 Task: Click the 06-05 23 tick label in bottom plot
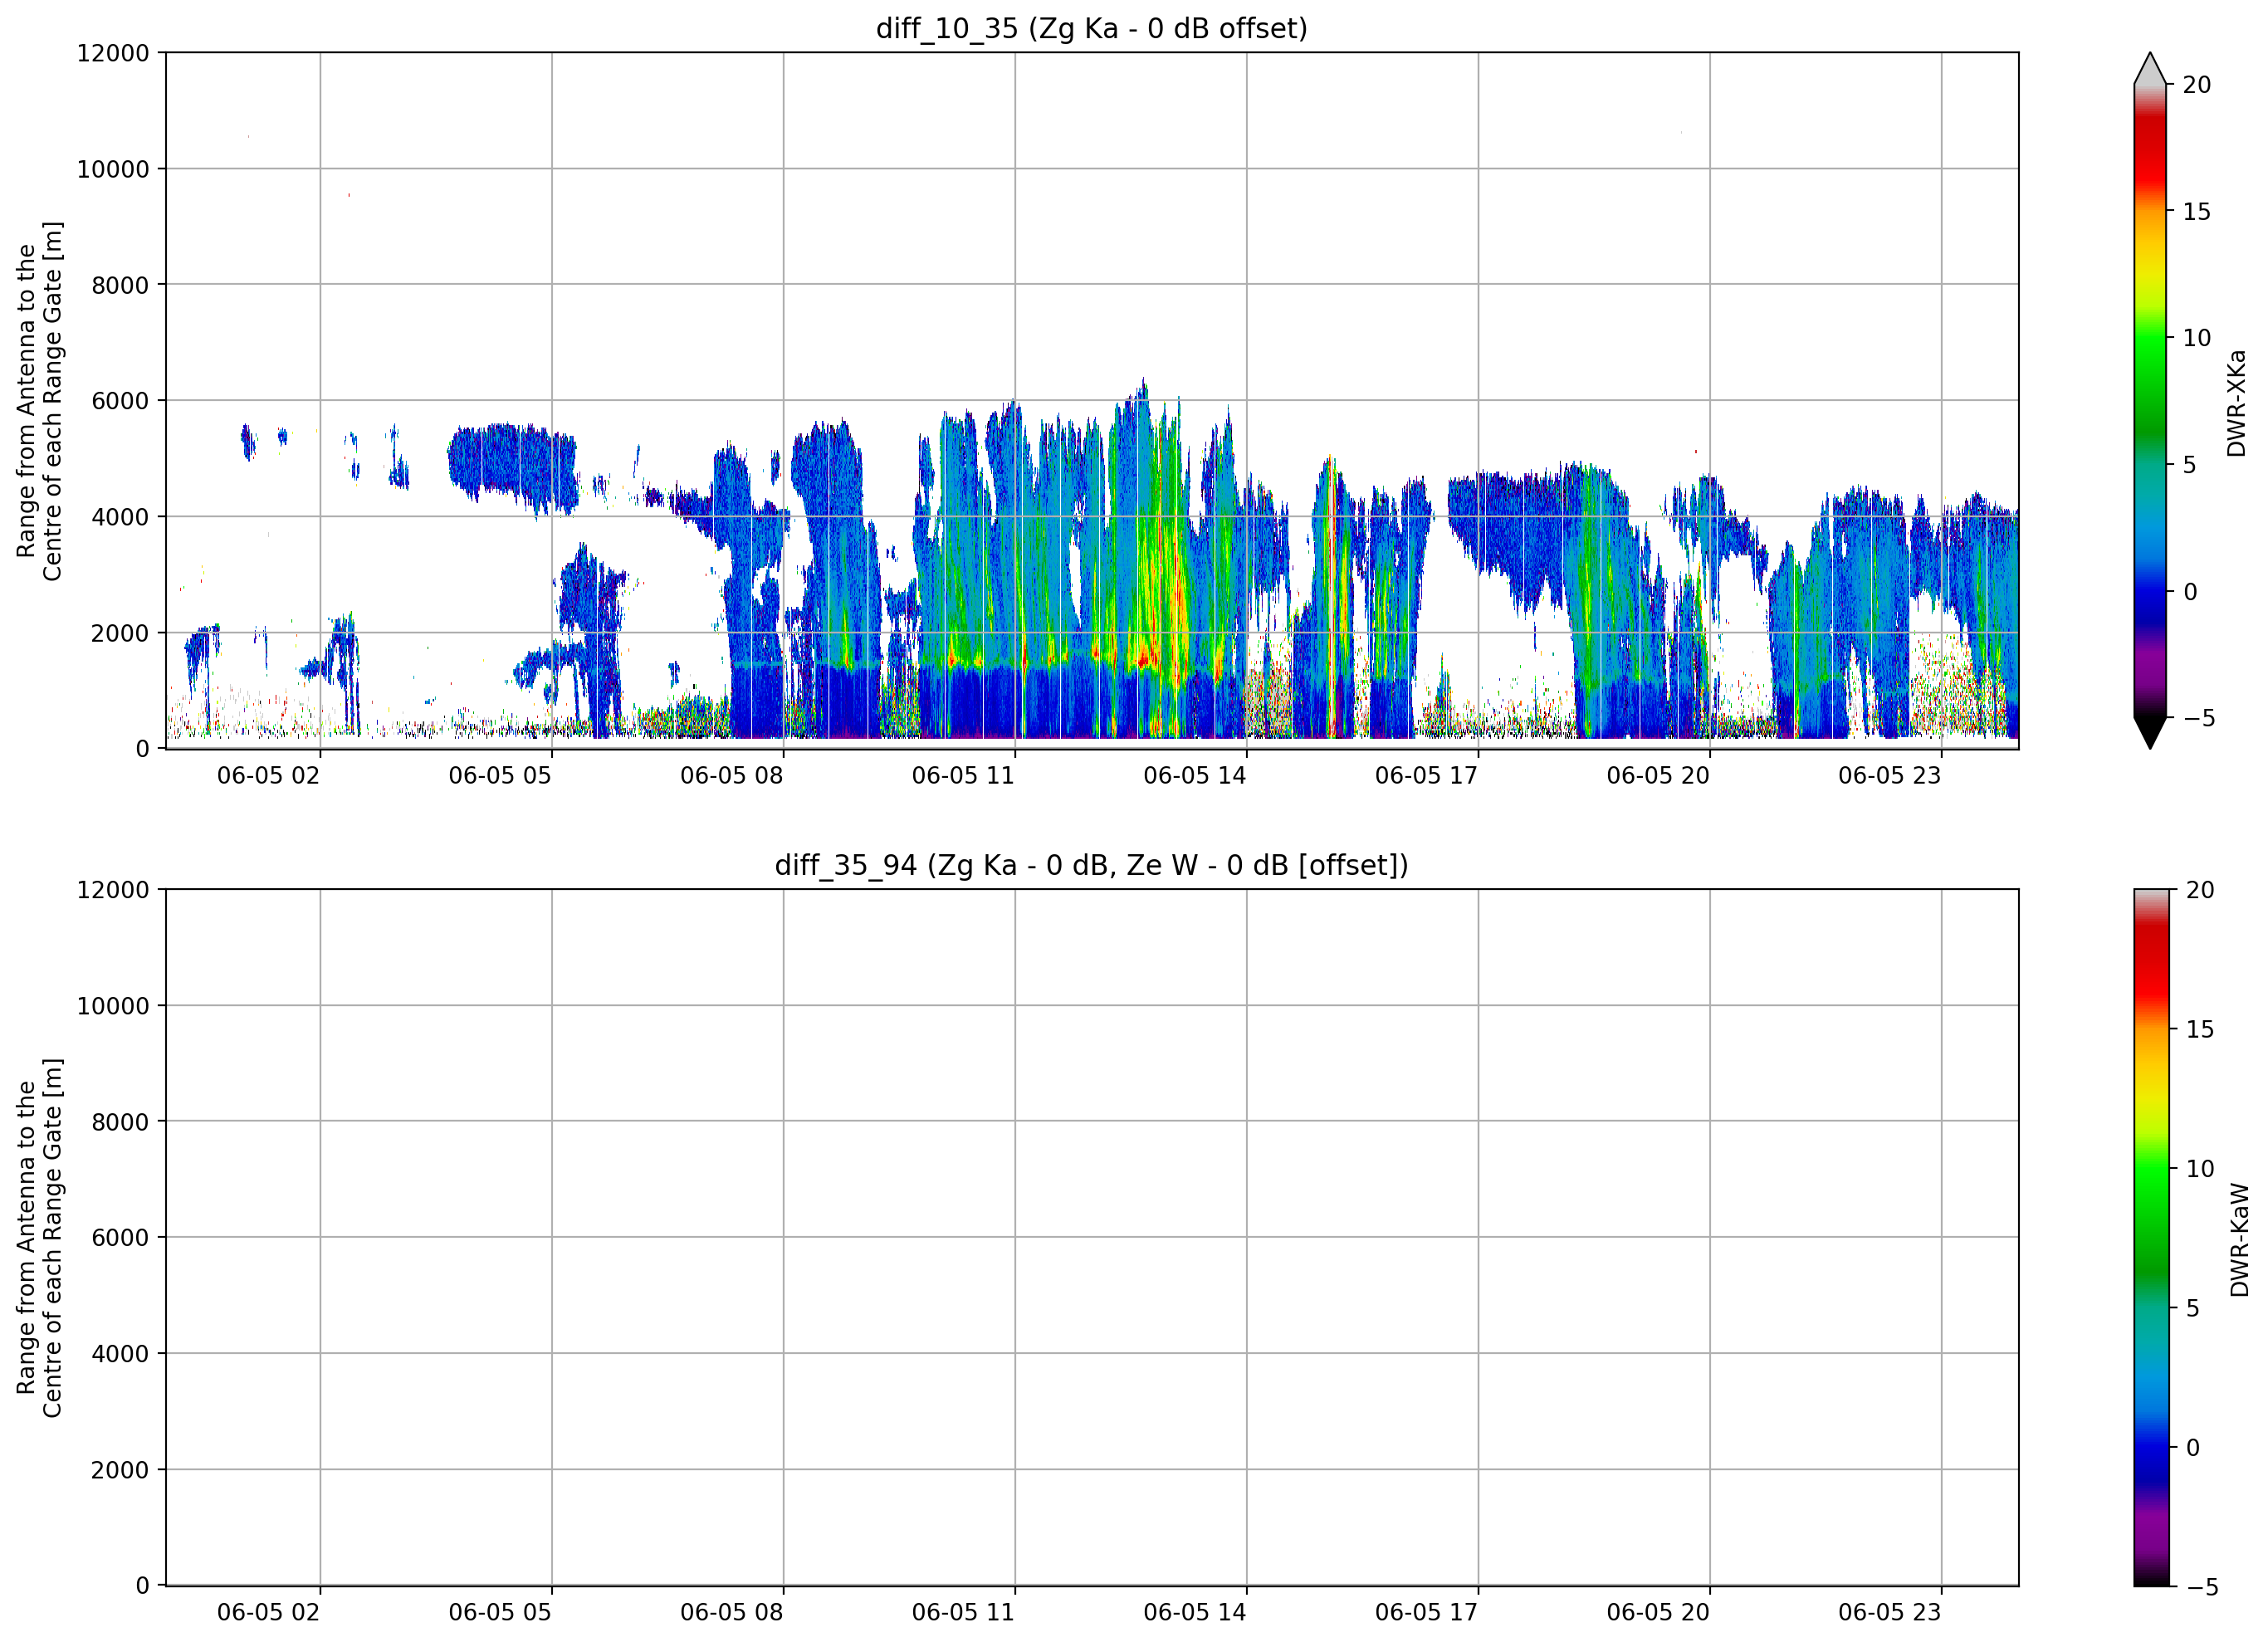pyautogui.click(x=1890, y=1612)
